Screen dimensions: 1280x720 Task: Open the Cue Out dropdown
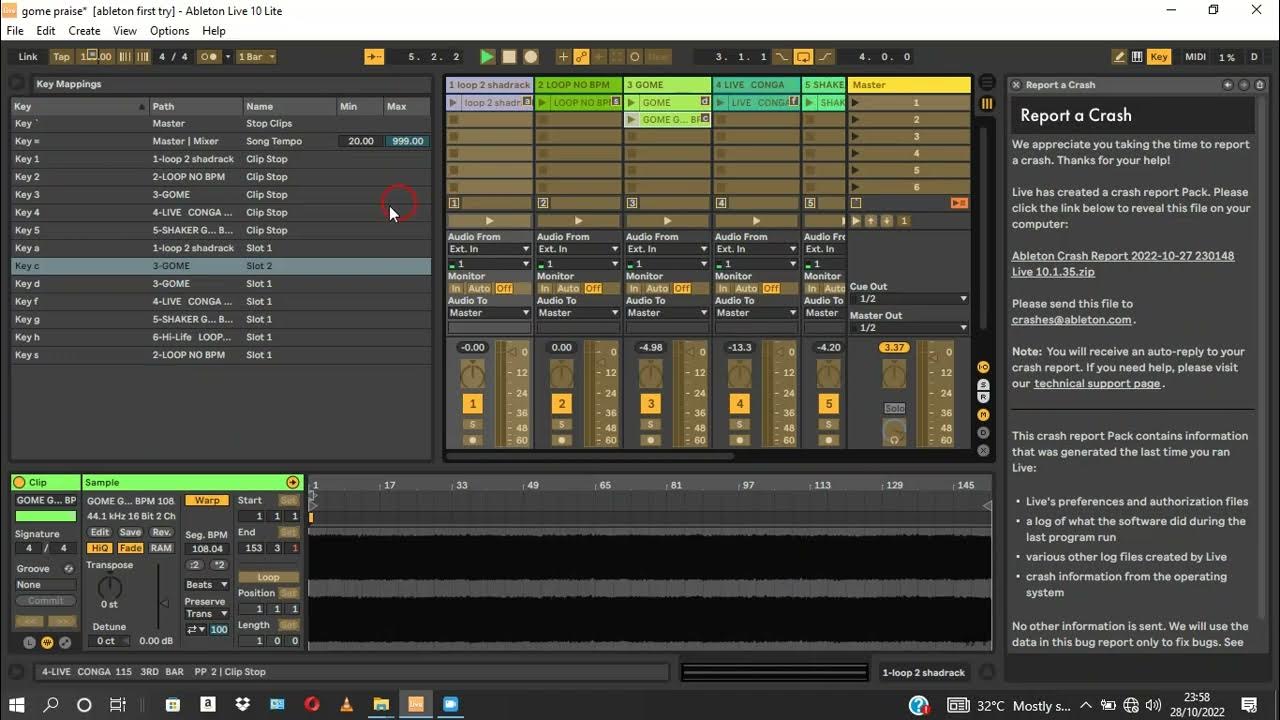tap(909, 299)
